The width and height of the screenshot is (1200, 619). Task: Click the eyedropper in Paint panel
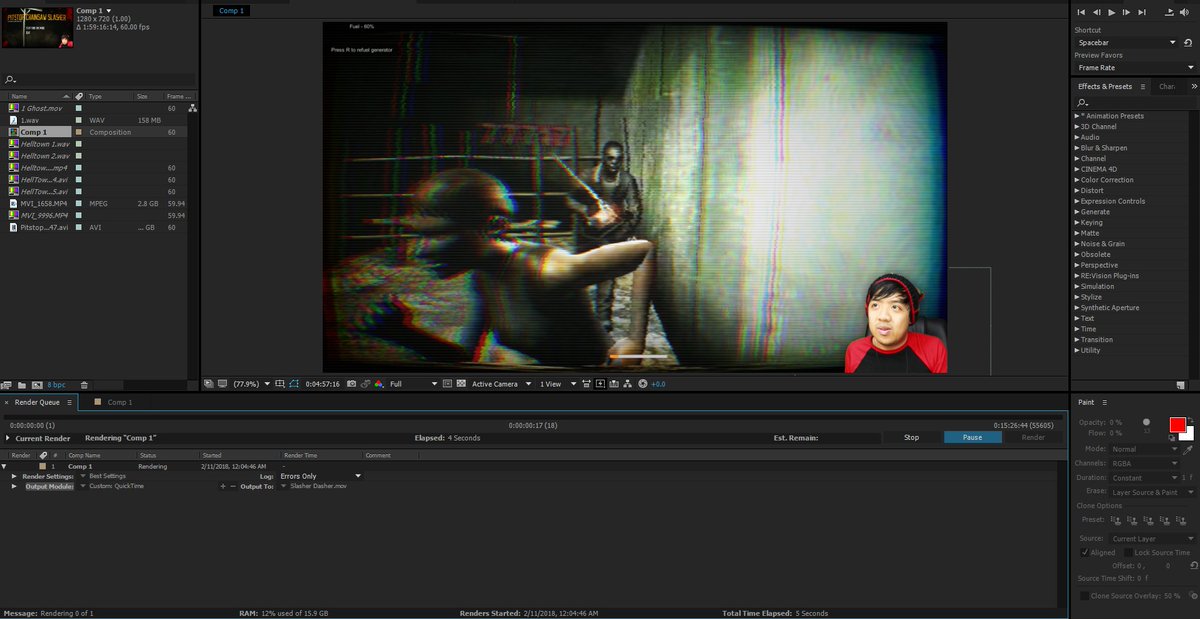[1188, 450]
